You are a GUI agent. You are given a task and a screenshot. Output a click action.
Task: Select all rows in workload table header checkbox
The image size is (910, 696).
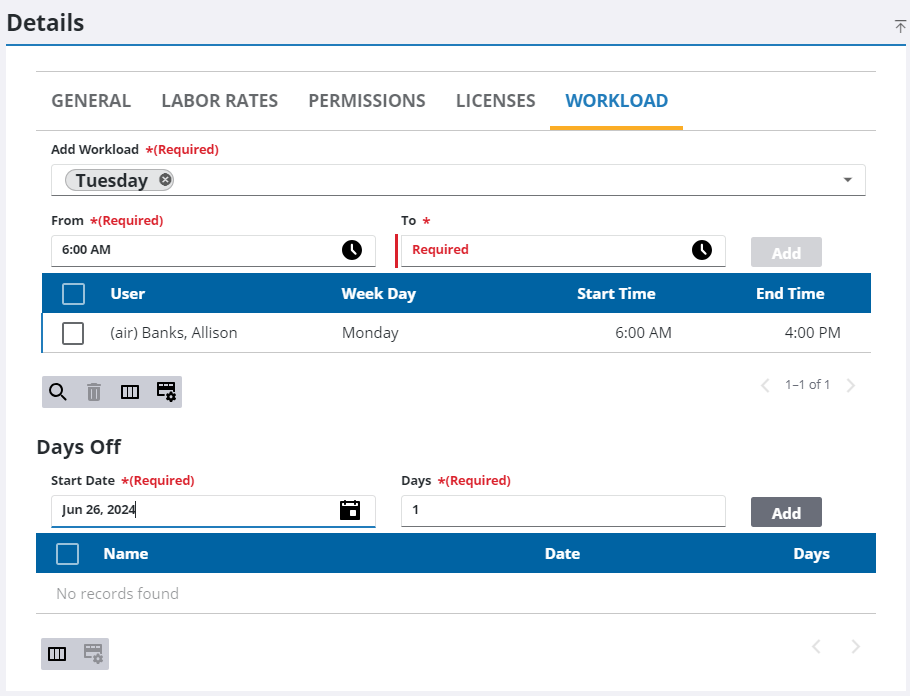click(x=73, y=294)
